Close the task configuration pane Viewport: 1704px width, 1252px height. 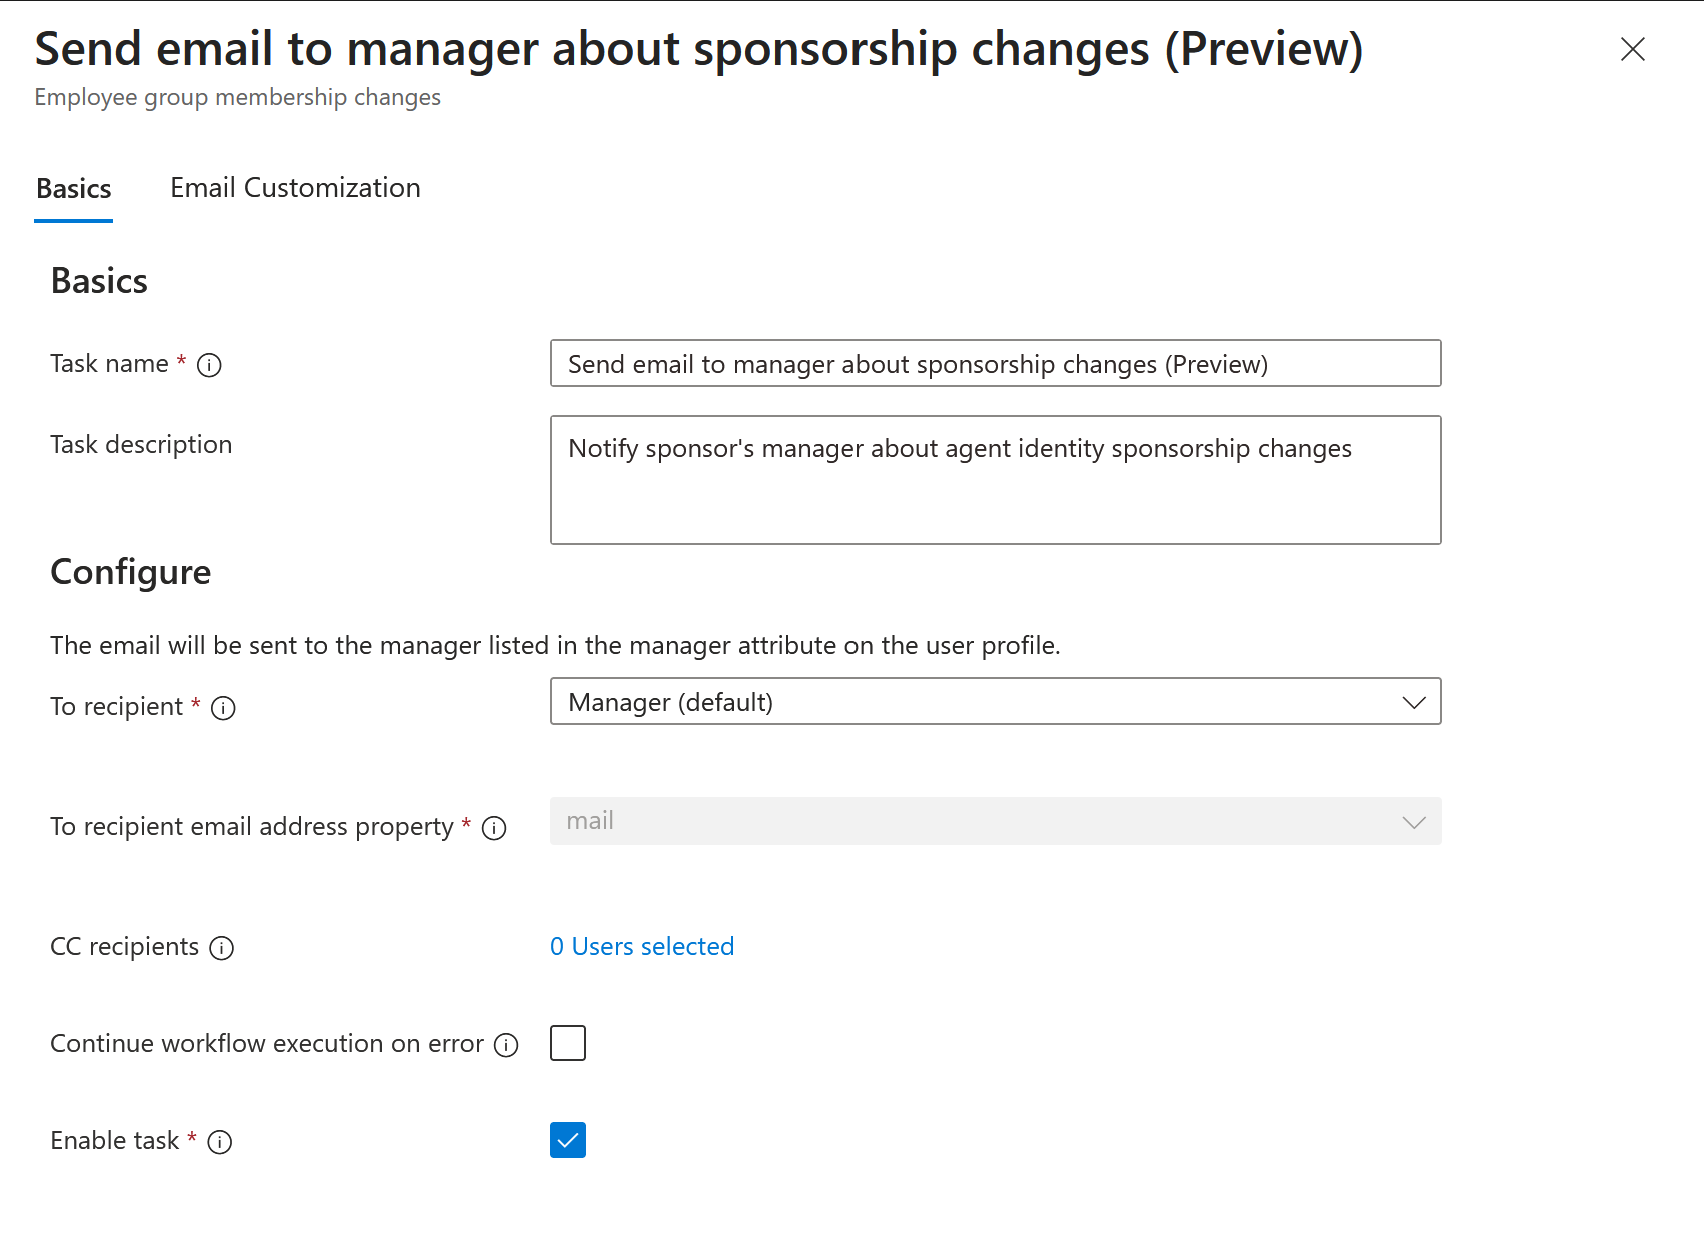pyautogui.click(x=1632, y=49)
